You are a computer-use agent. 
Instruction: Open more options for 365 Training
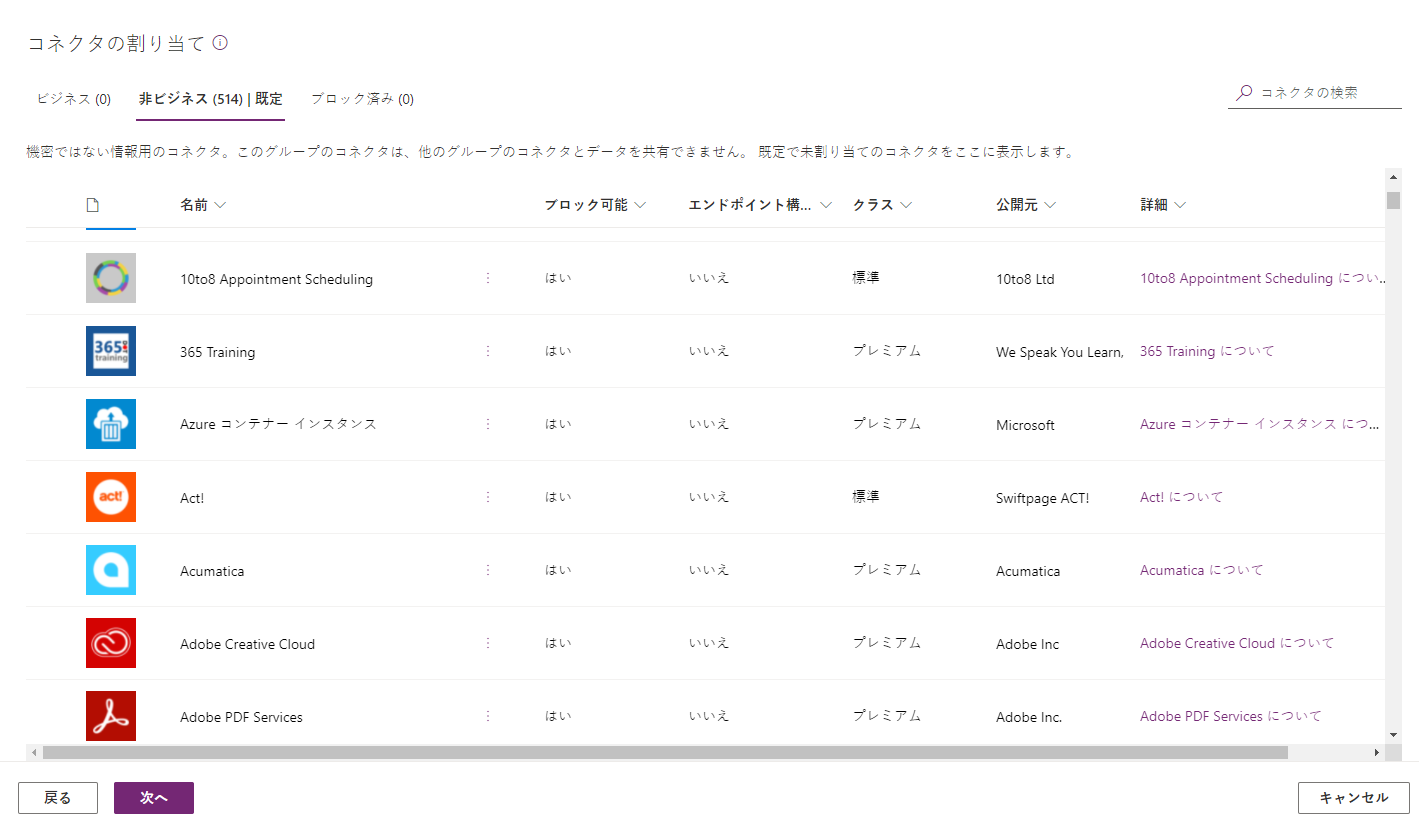(x=488, y=351)
